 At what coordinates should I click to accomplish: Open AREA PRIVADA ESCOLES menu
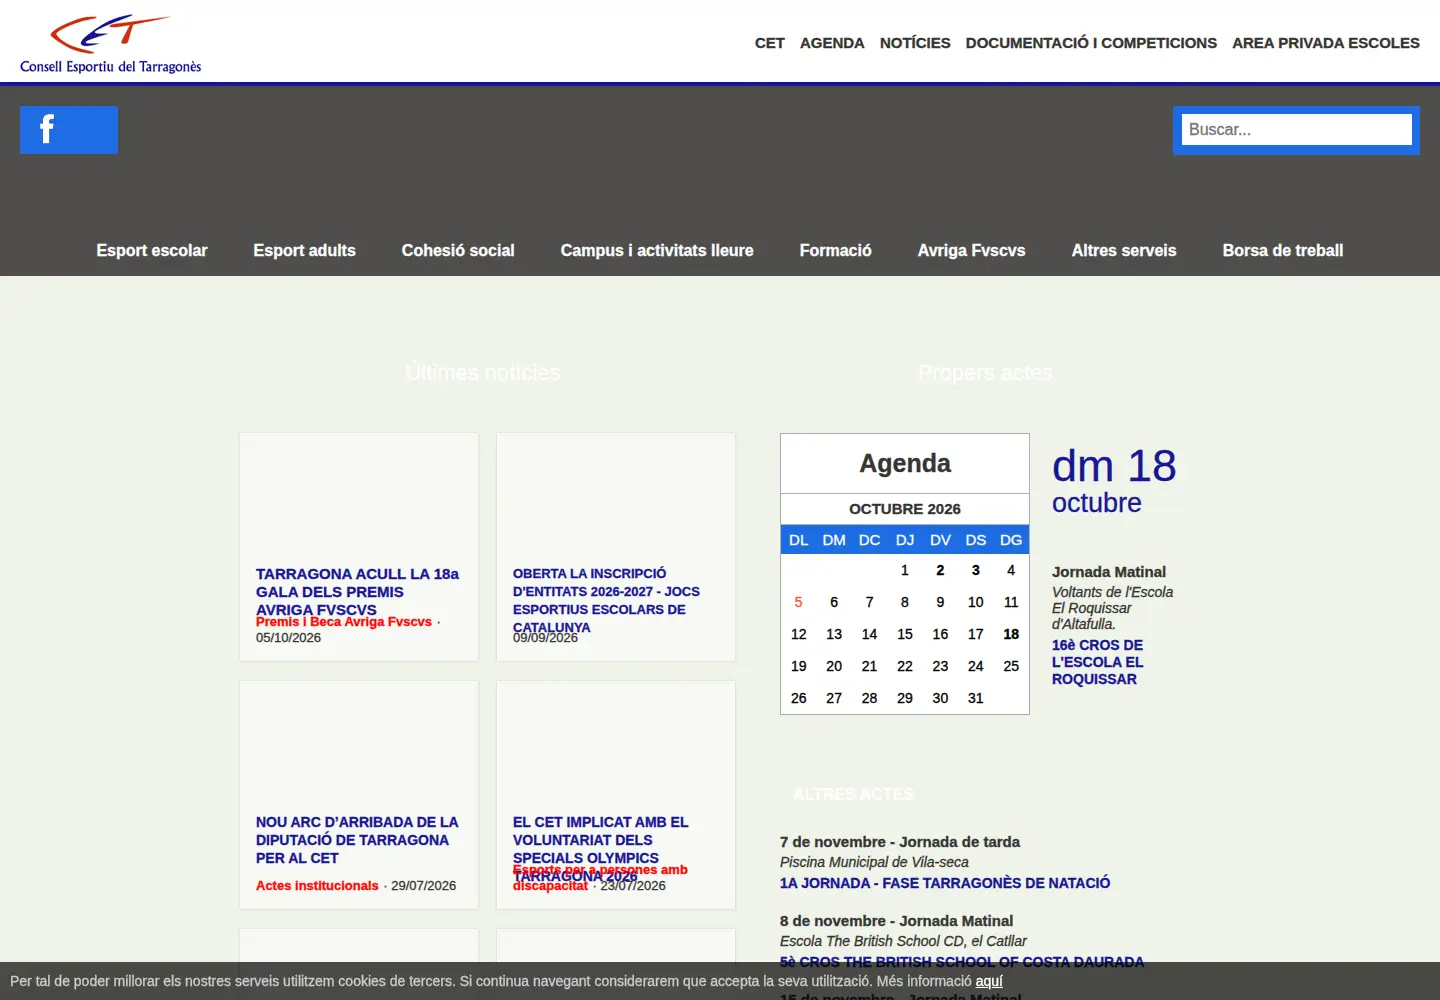[1326, 43]
